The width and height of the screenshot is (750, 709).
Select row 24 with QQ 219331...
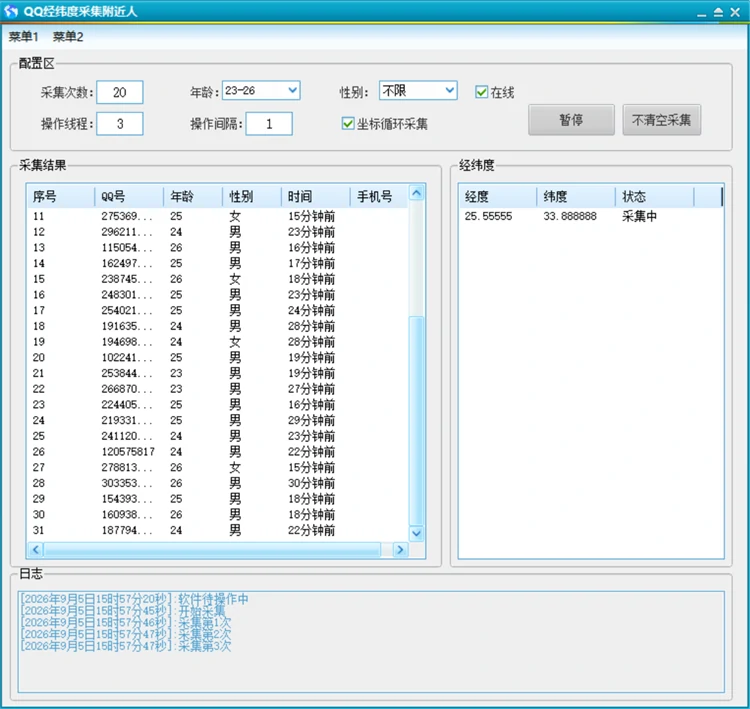coord(218,420)
